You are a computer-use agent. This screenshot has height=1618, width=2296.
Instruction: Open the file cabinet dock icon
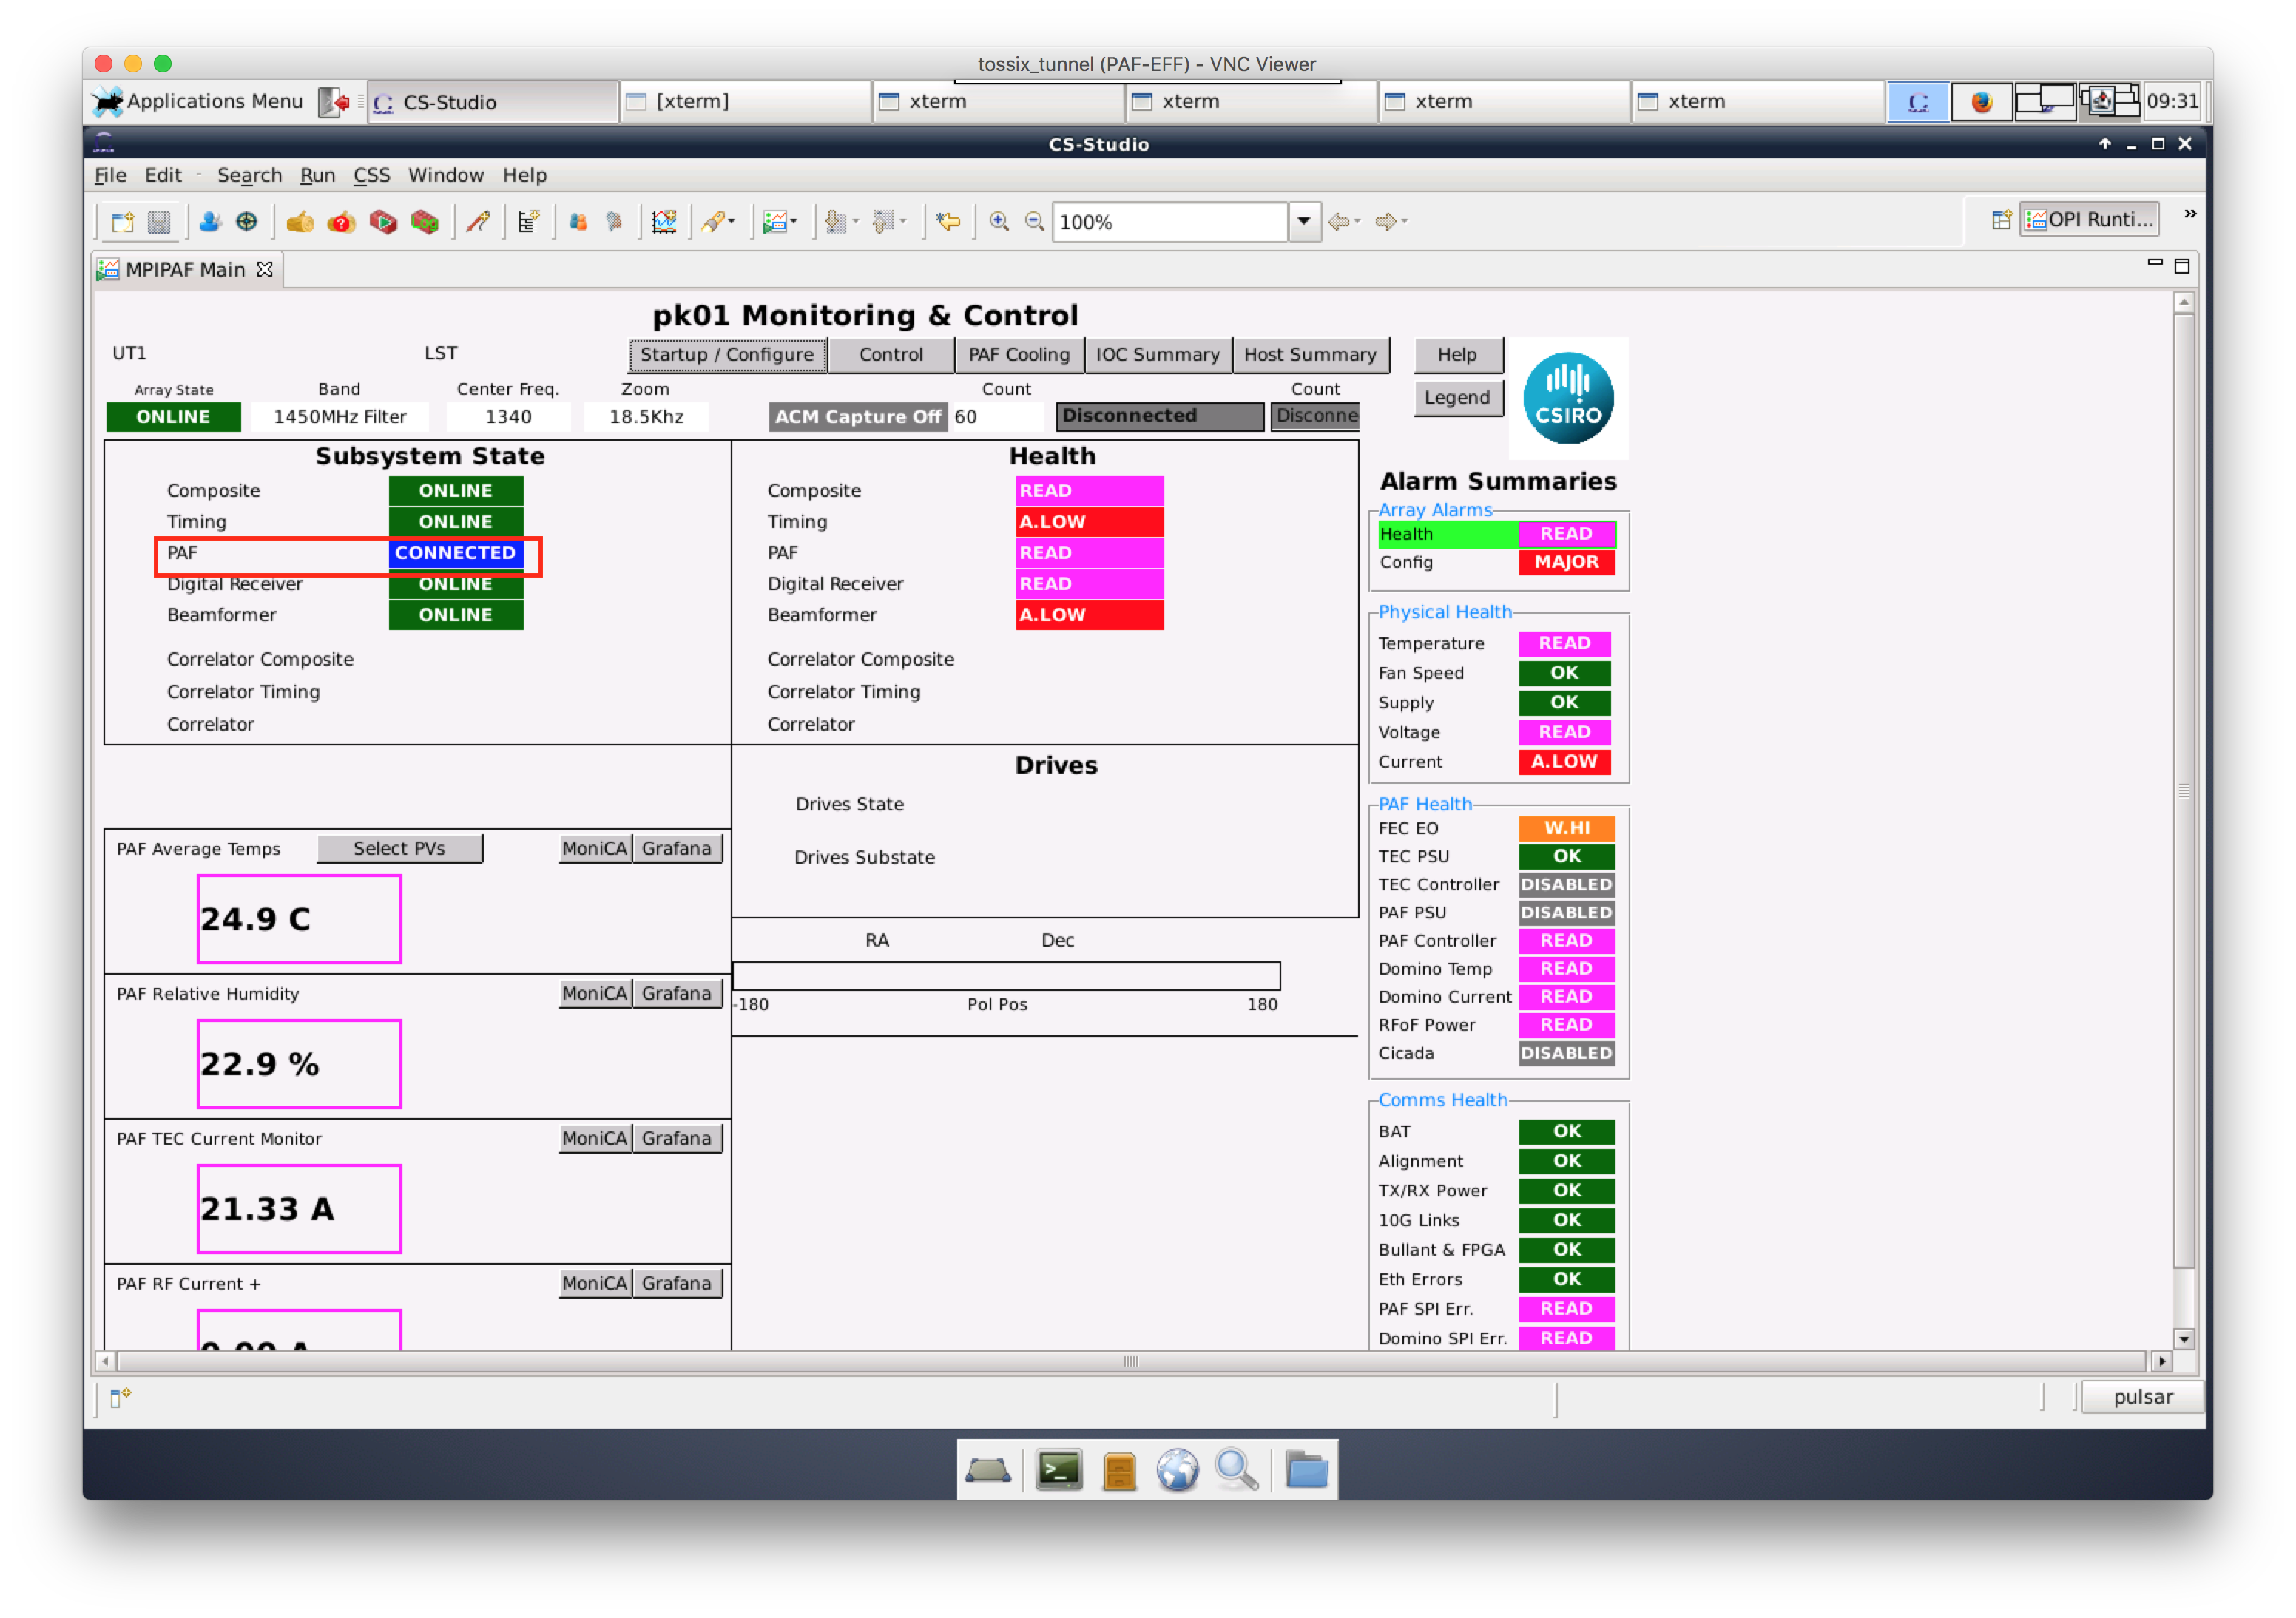(1119, 1470)
